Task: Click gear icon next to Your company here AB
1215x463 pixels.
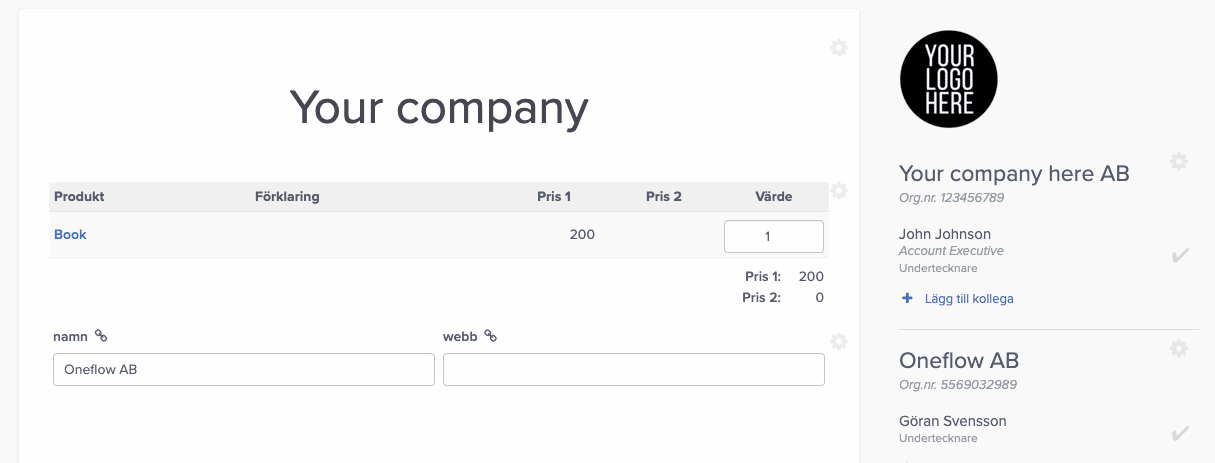Action: tap(1179, 161)
